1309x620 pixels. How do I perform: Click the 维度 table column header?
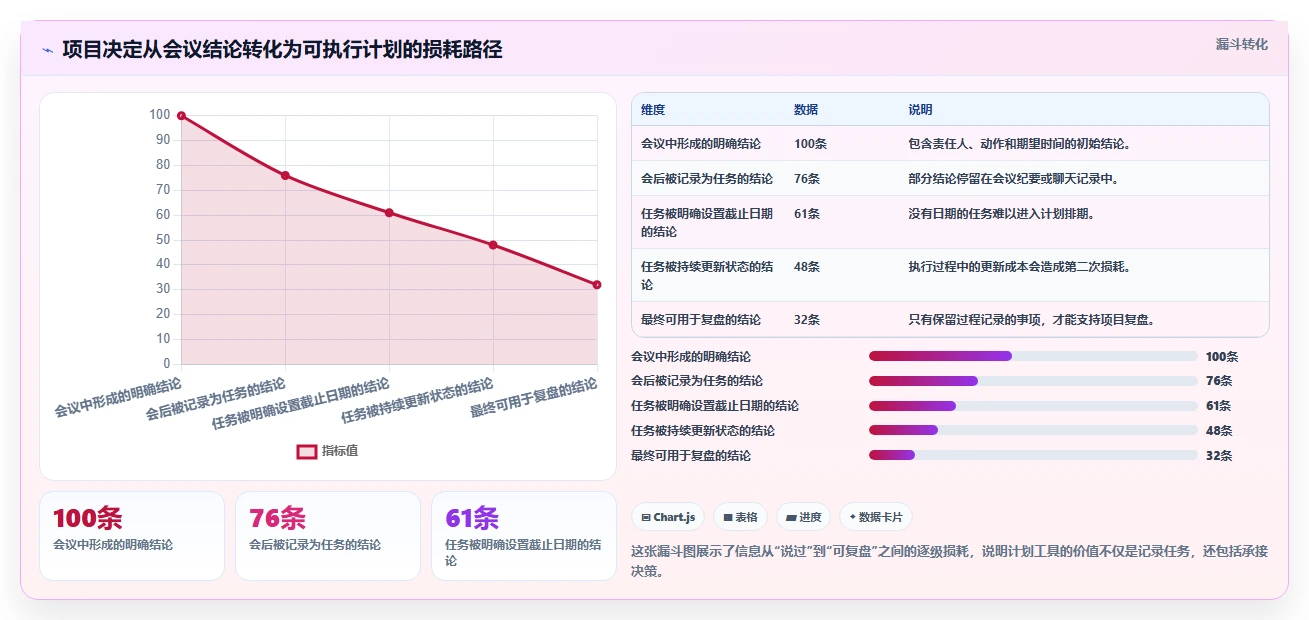point(653,110)
